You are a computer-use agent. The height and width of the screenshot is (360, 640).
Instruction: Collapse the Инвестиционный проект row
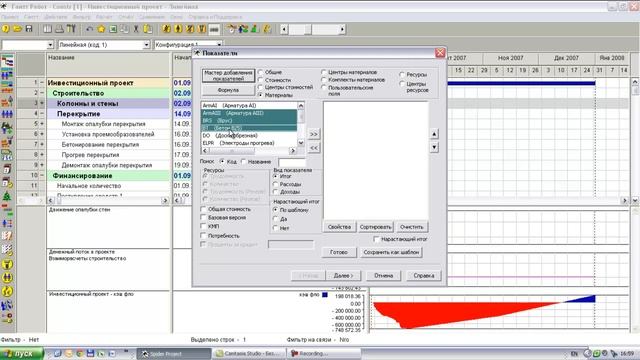[42, 83]
